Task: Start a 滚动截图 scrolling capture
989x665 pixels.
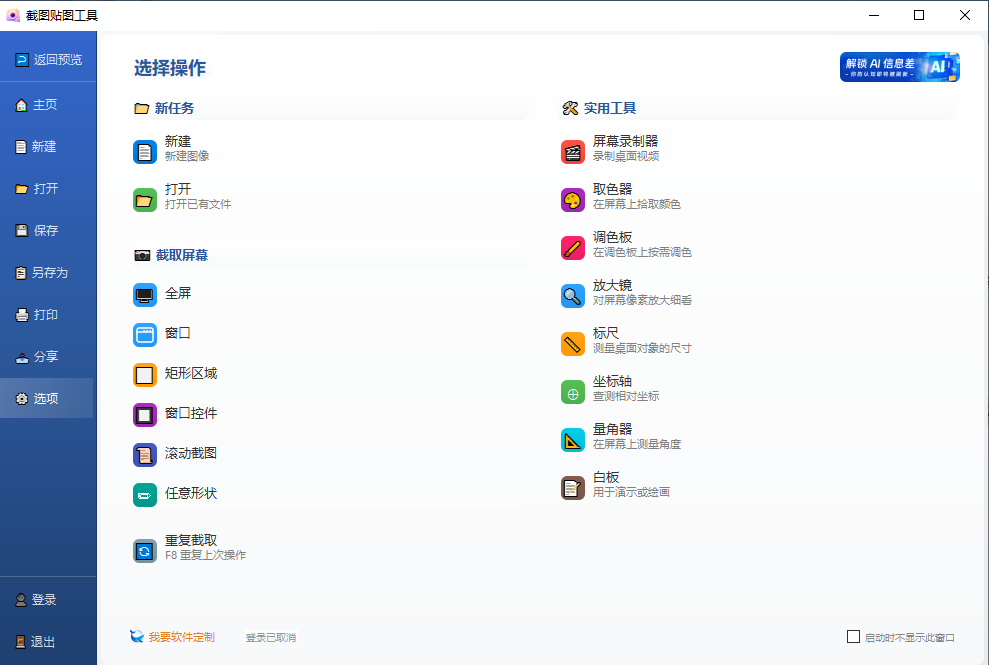Action: 190,453
